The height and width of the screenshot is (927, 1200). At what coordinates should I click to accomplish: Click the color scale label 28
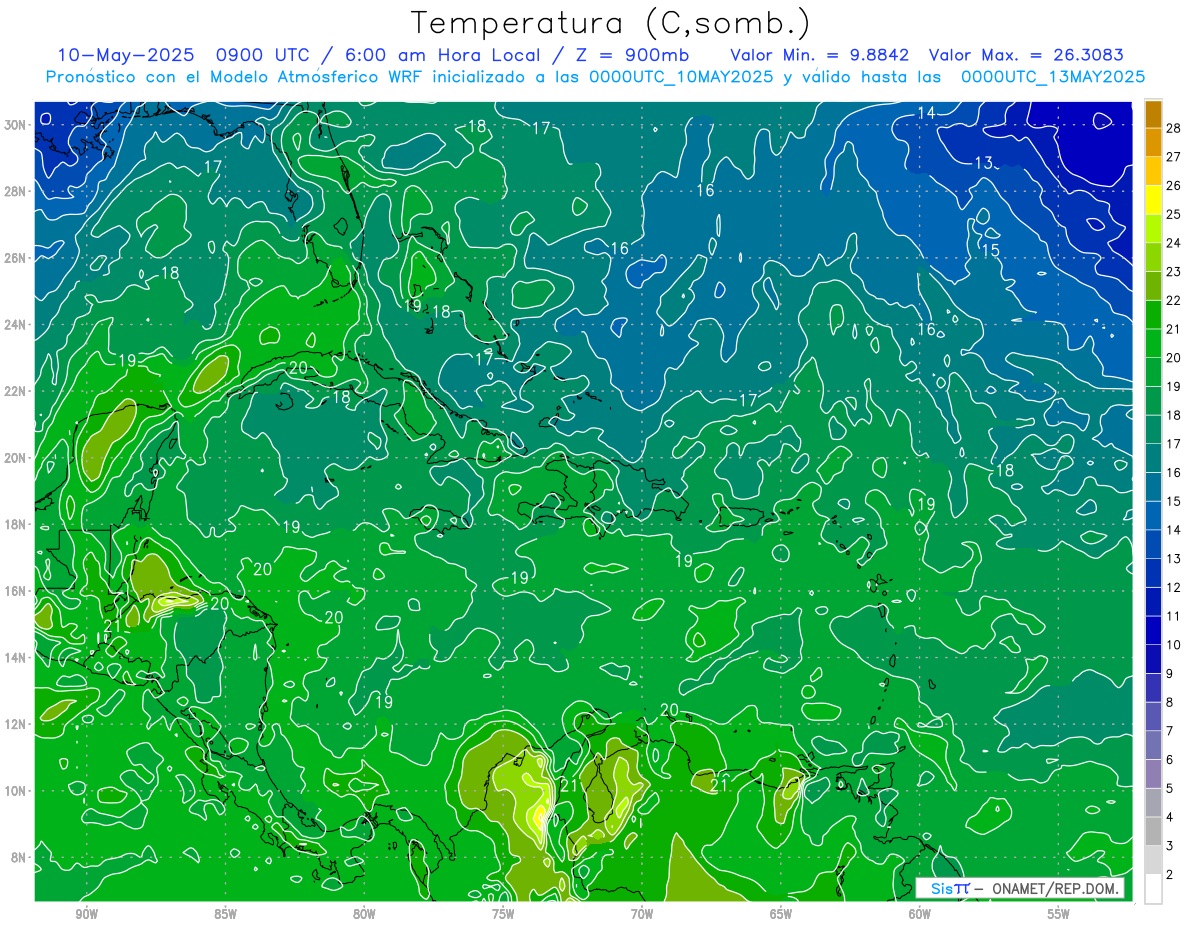pos(1174,128)
